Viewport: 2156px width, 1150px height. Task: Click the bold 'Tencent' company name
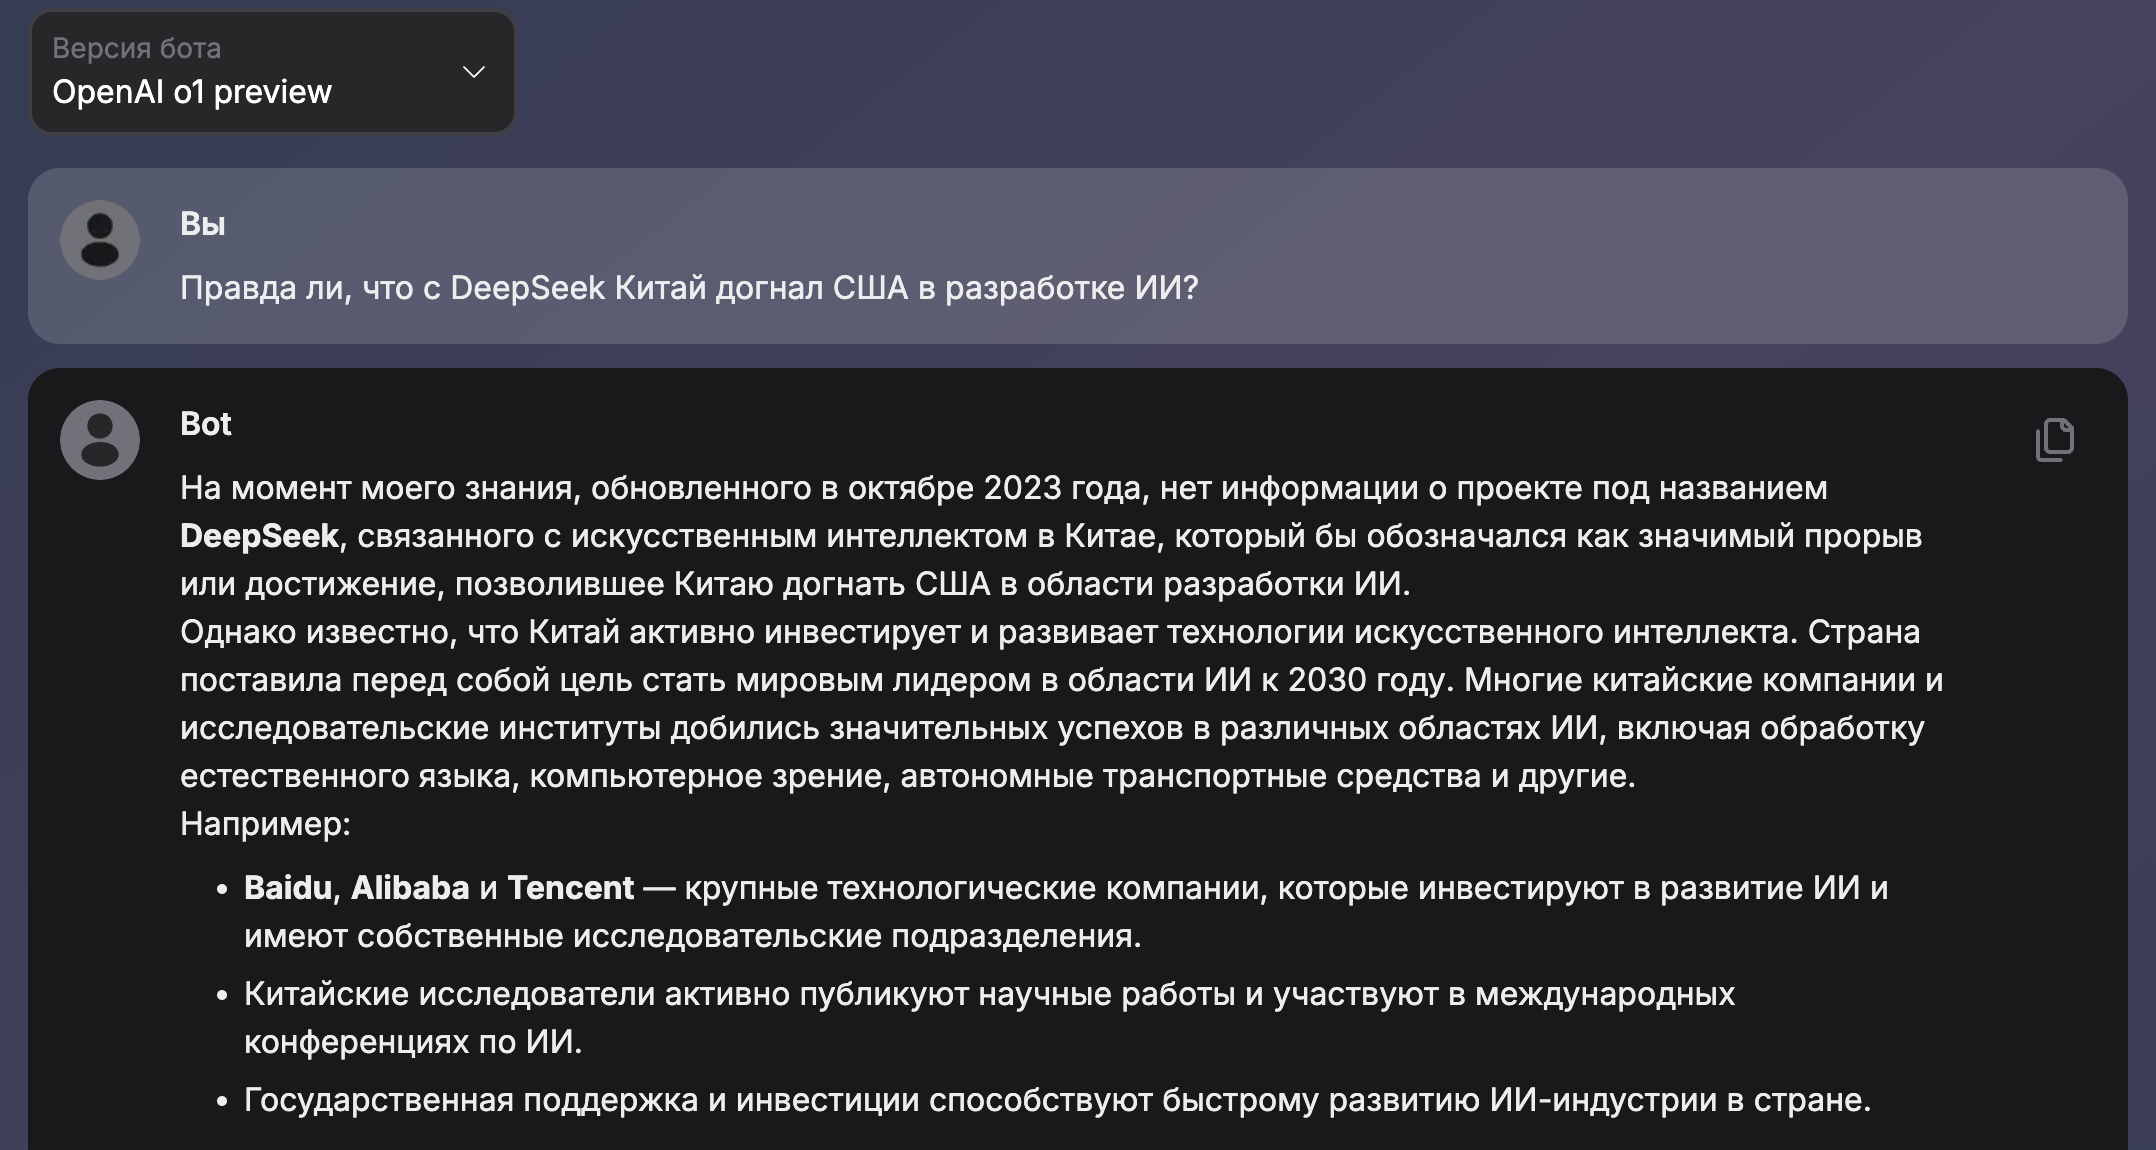coord(572,887)
